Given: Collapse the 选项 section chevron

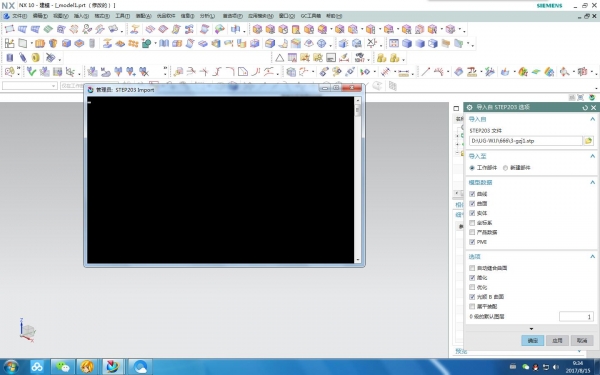Looking at the screenshot, I should (592, 256).
